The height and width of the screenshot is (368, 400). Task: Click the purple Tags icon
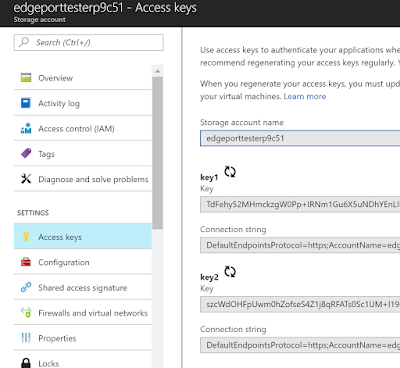pos(26,153)
